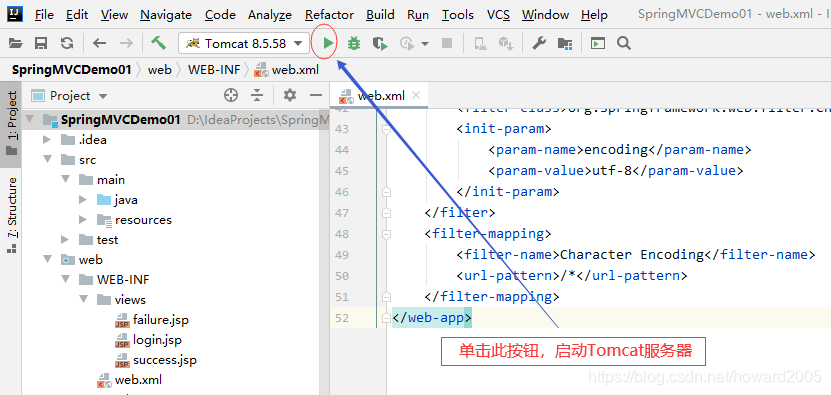Click the Run Anything terminal icon
831x395 pixels.
[598, 43]
